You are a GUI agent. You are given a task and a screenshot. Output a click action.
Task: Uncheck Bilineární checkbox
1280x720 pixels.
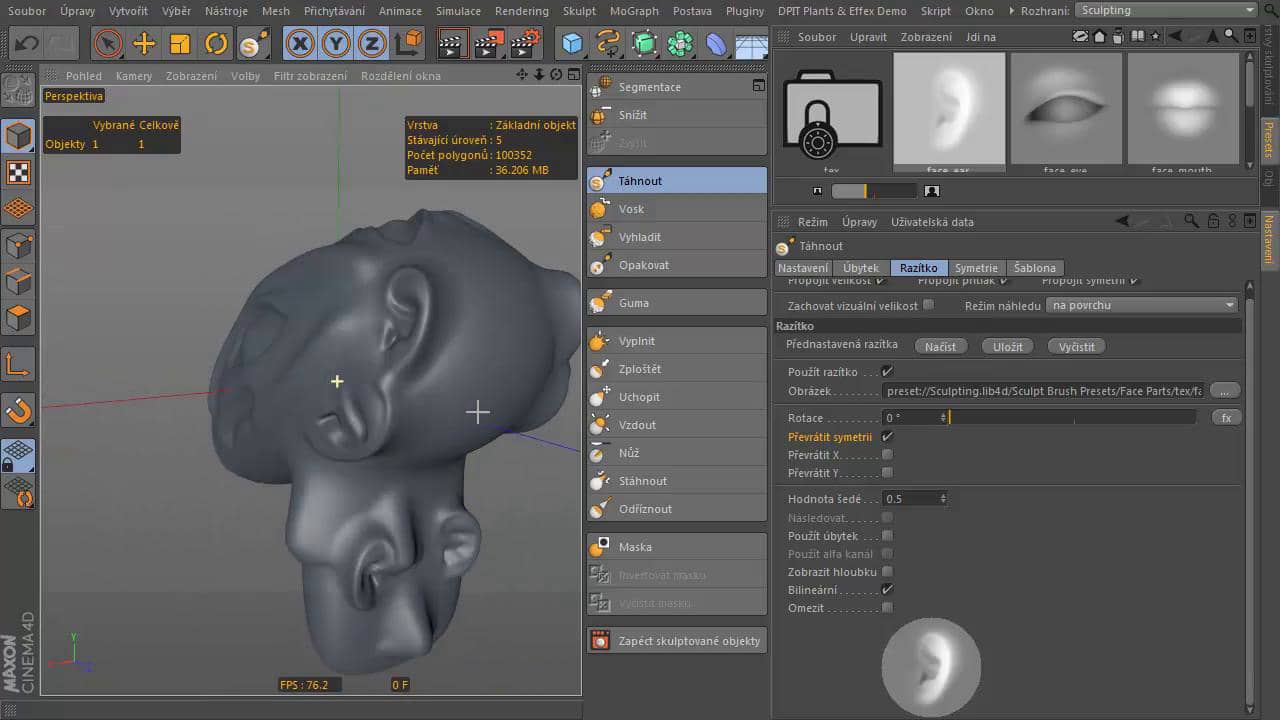(x=887, y=590)
